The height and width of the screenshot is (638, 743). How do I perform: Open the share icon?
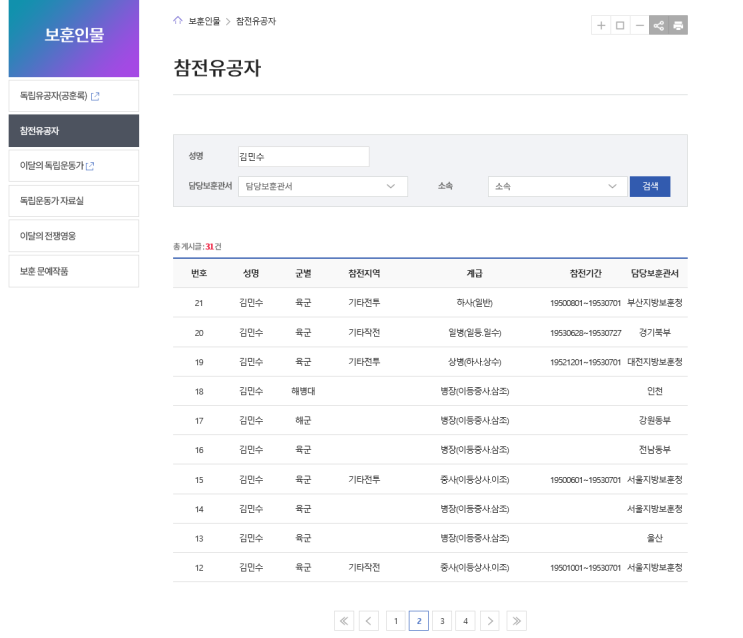click(659, 25)
